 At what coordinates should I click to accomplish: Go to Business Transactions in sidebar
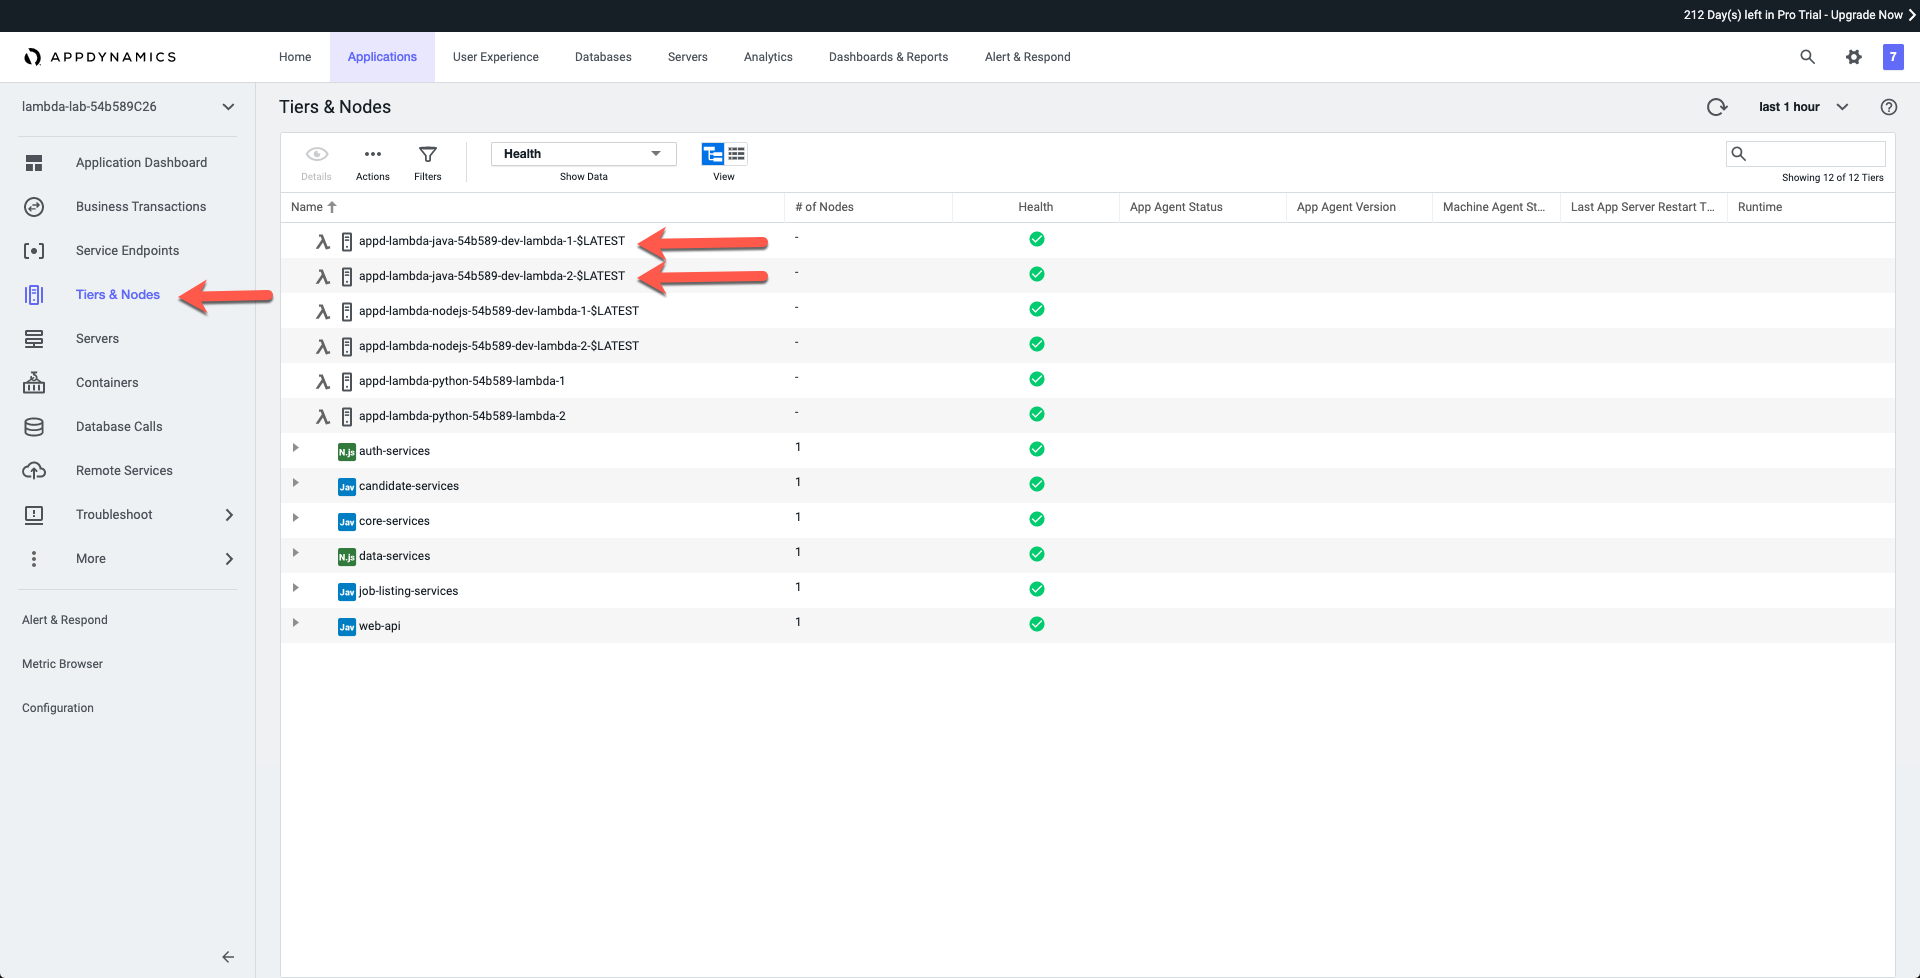coord(141,207)
